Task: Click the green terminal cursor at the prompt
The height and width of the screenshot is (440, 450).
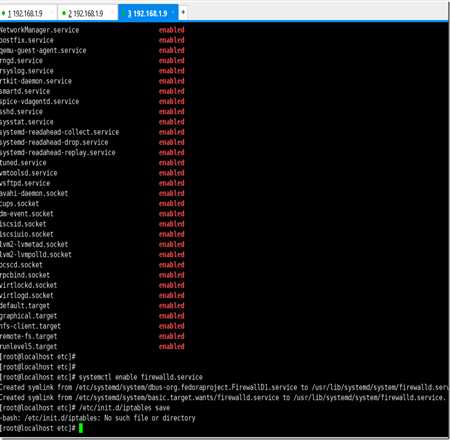Action: pos(80,428)
